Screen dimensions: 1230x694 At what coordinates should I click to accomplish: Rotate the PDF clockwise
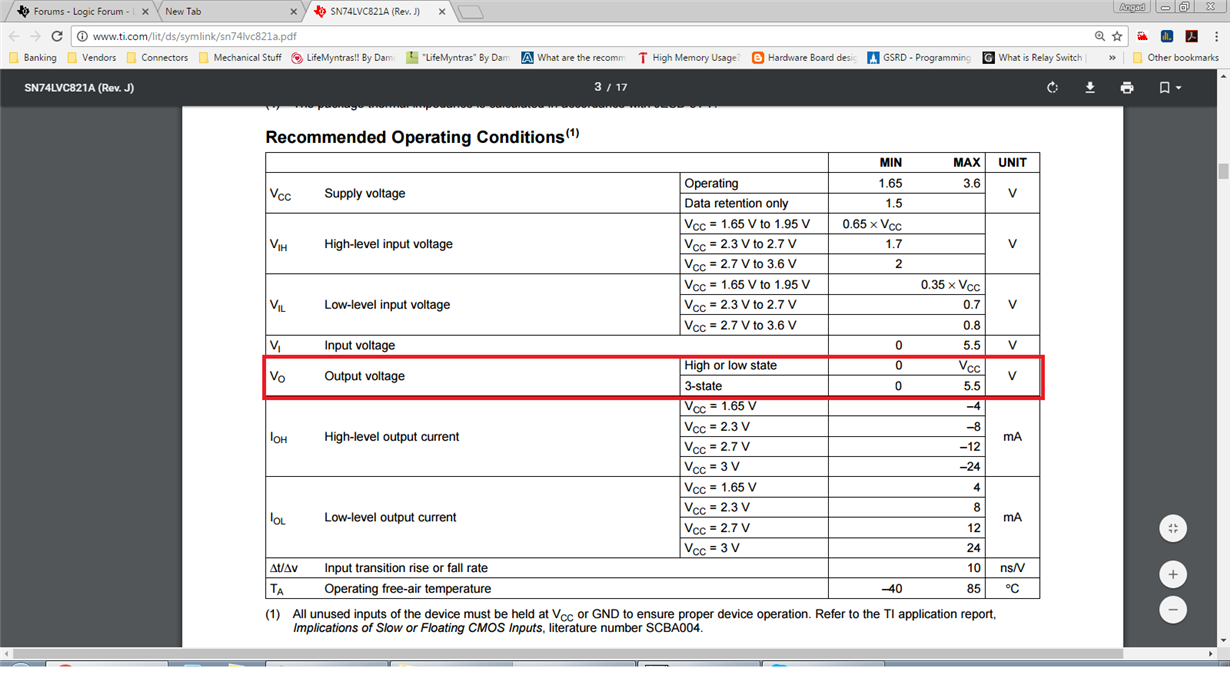[x=1052, y=88]
